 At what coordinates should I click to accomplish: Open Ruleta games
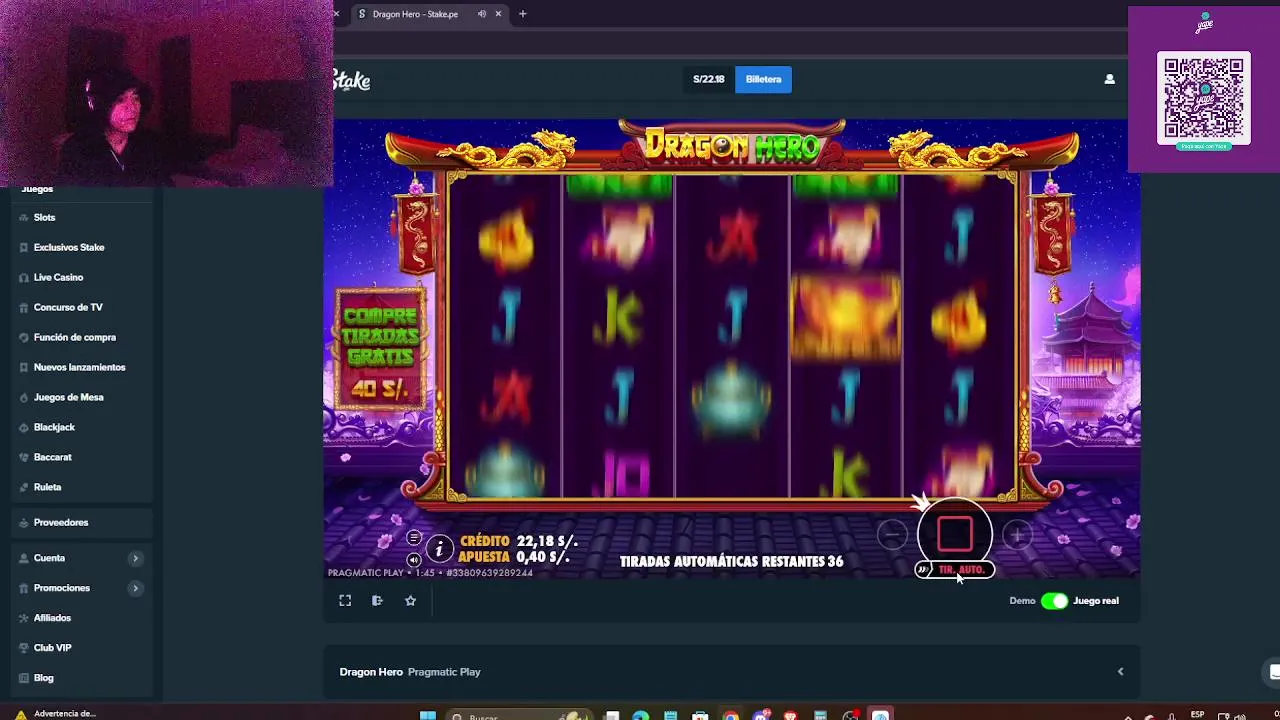(x=47, y=487)
